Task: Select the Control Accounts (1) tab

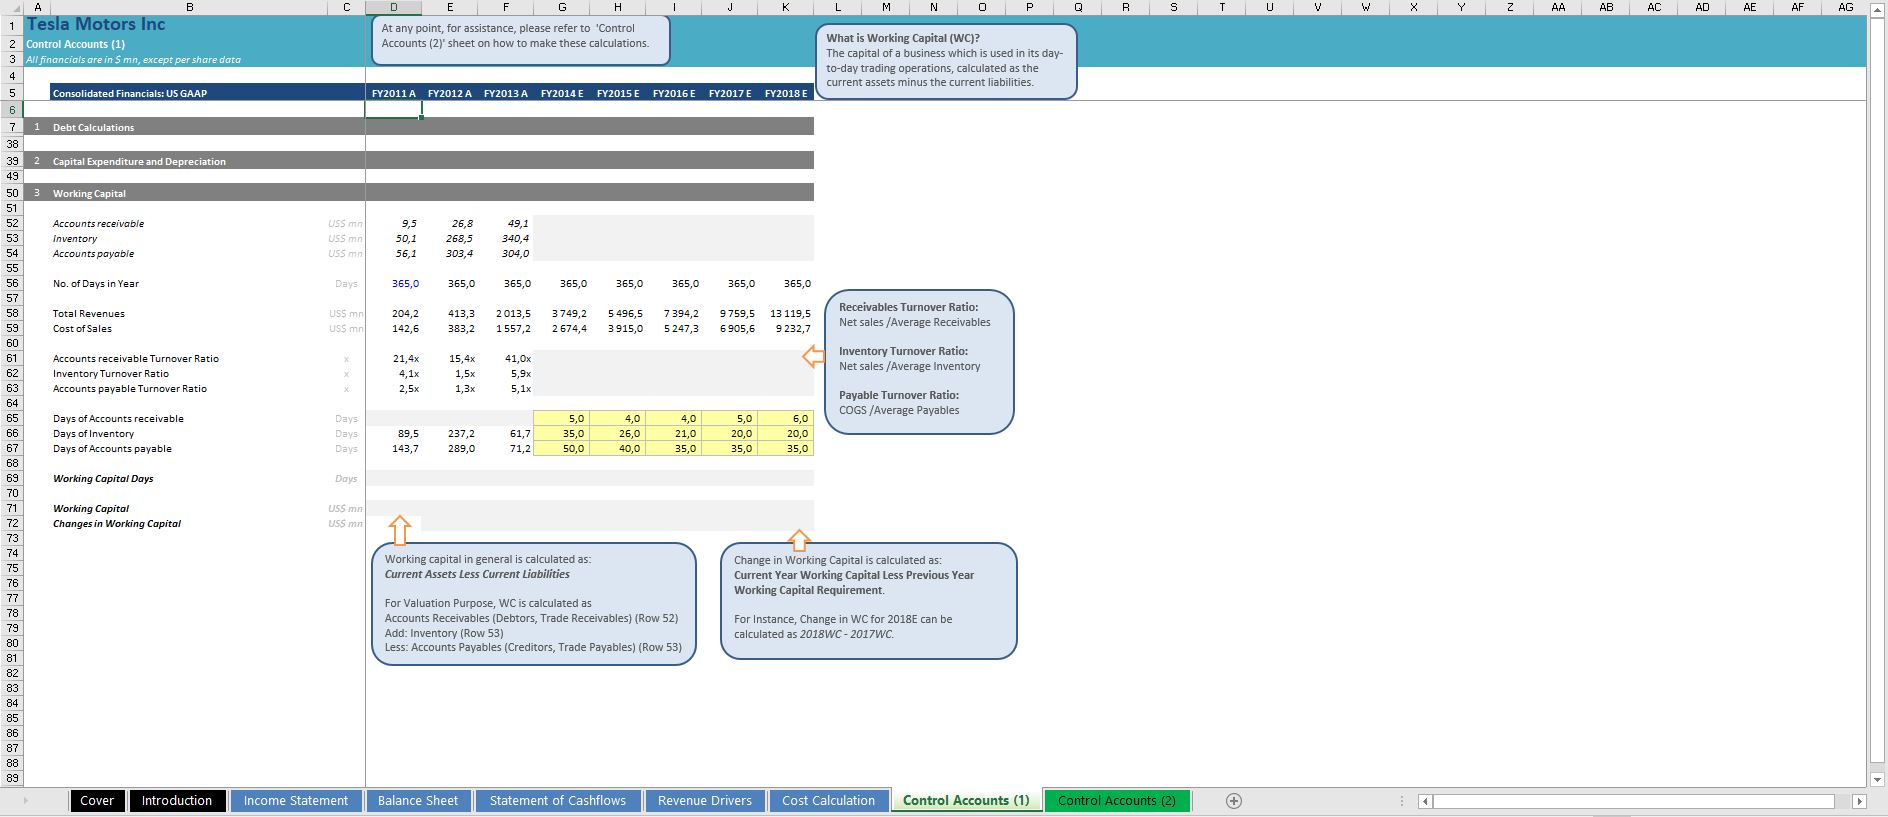Action: 966,801
